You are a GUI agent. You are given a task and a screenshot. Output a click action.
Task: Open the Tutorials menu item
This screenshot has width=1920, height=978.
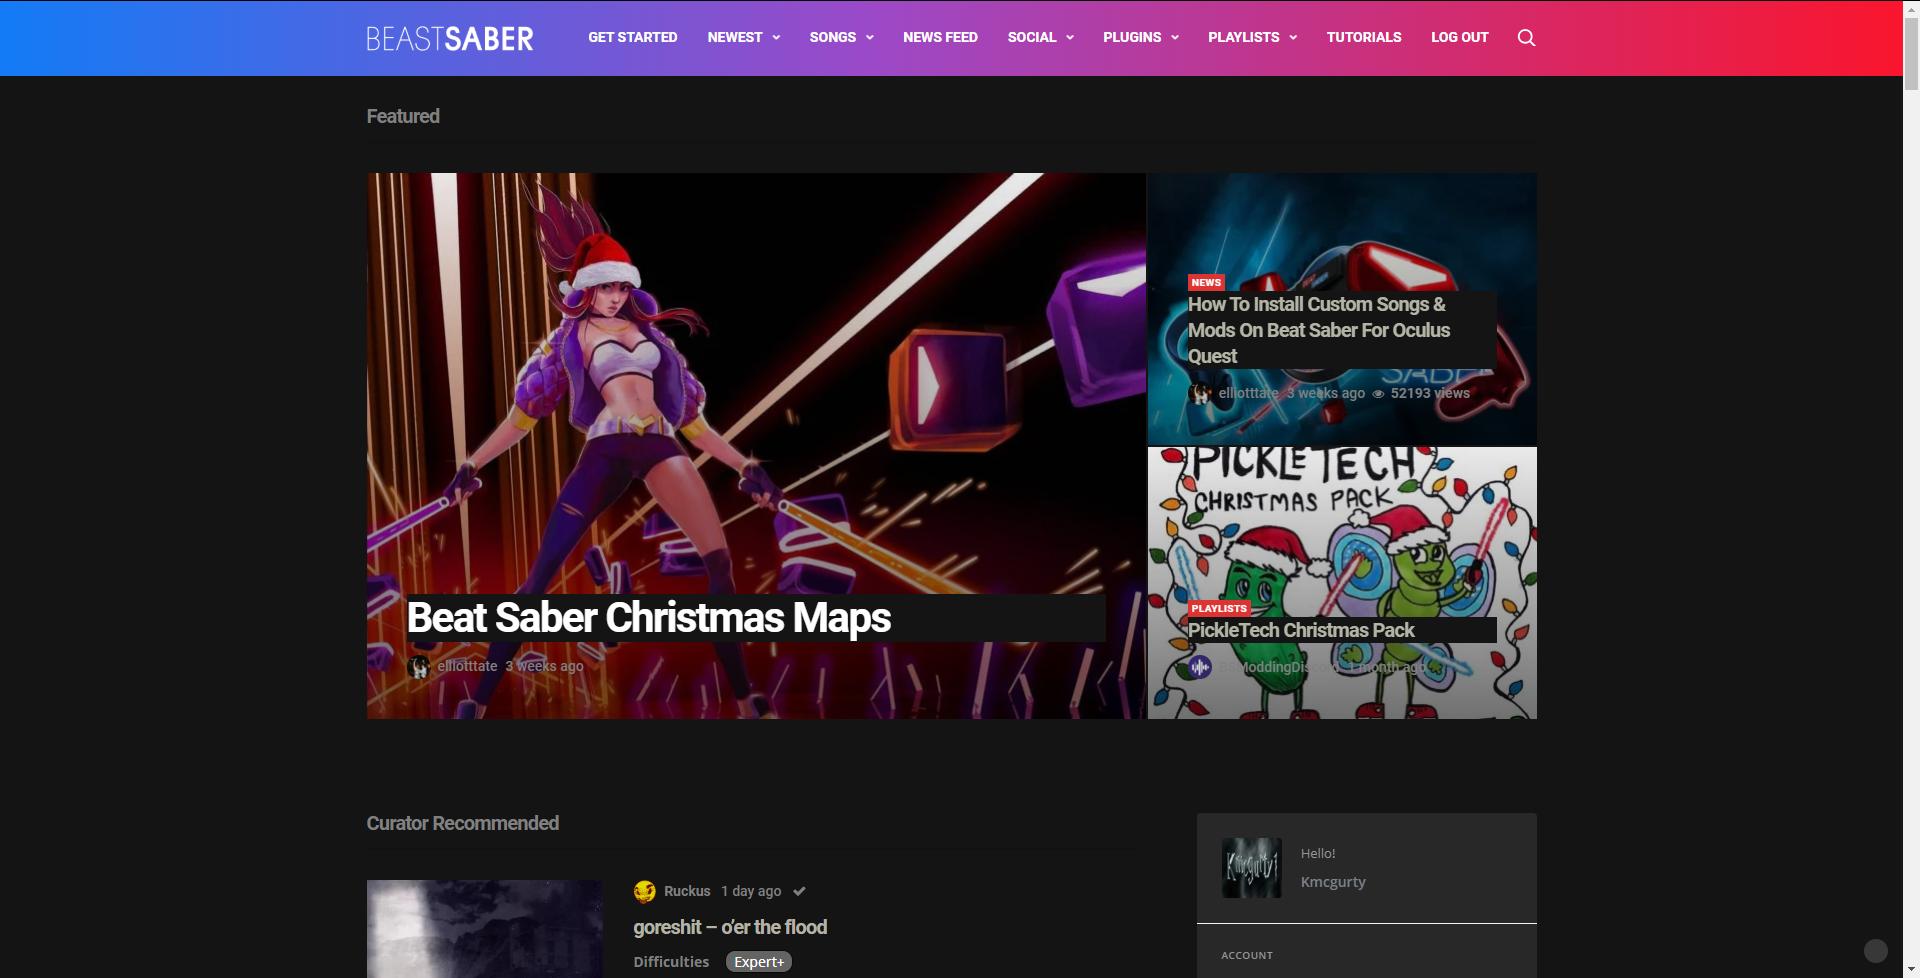pos(1364,38)
